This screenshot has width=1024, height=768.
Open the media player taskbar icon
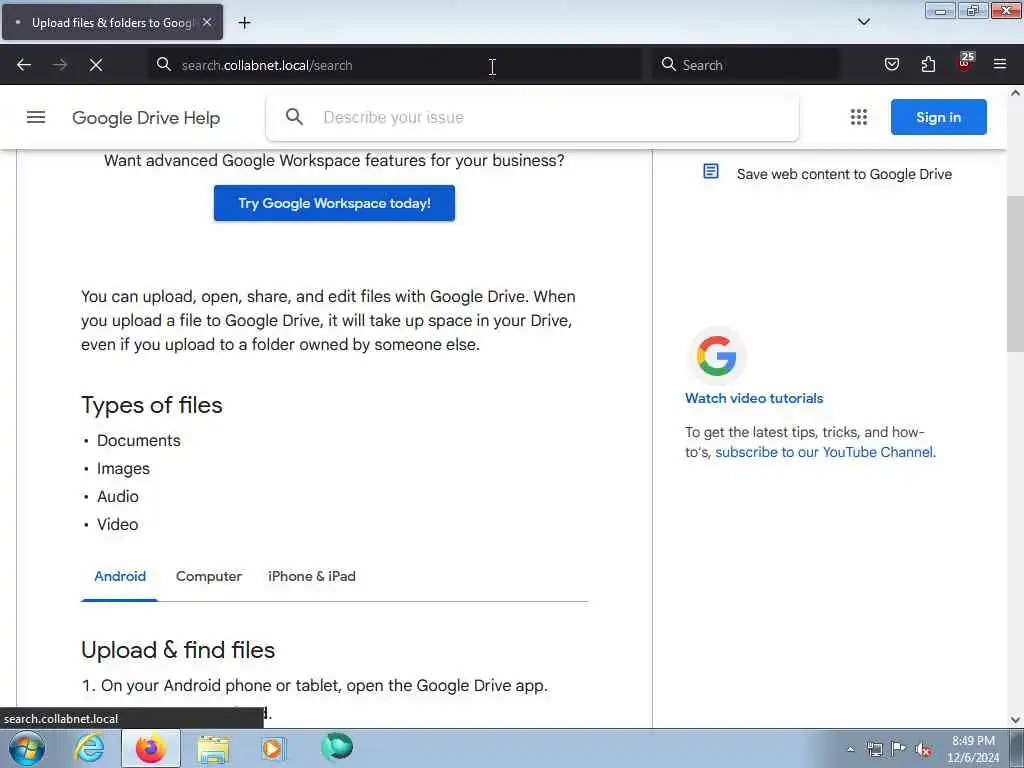click(273, 748)
